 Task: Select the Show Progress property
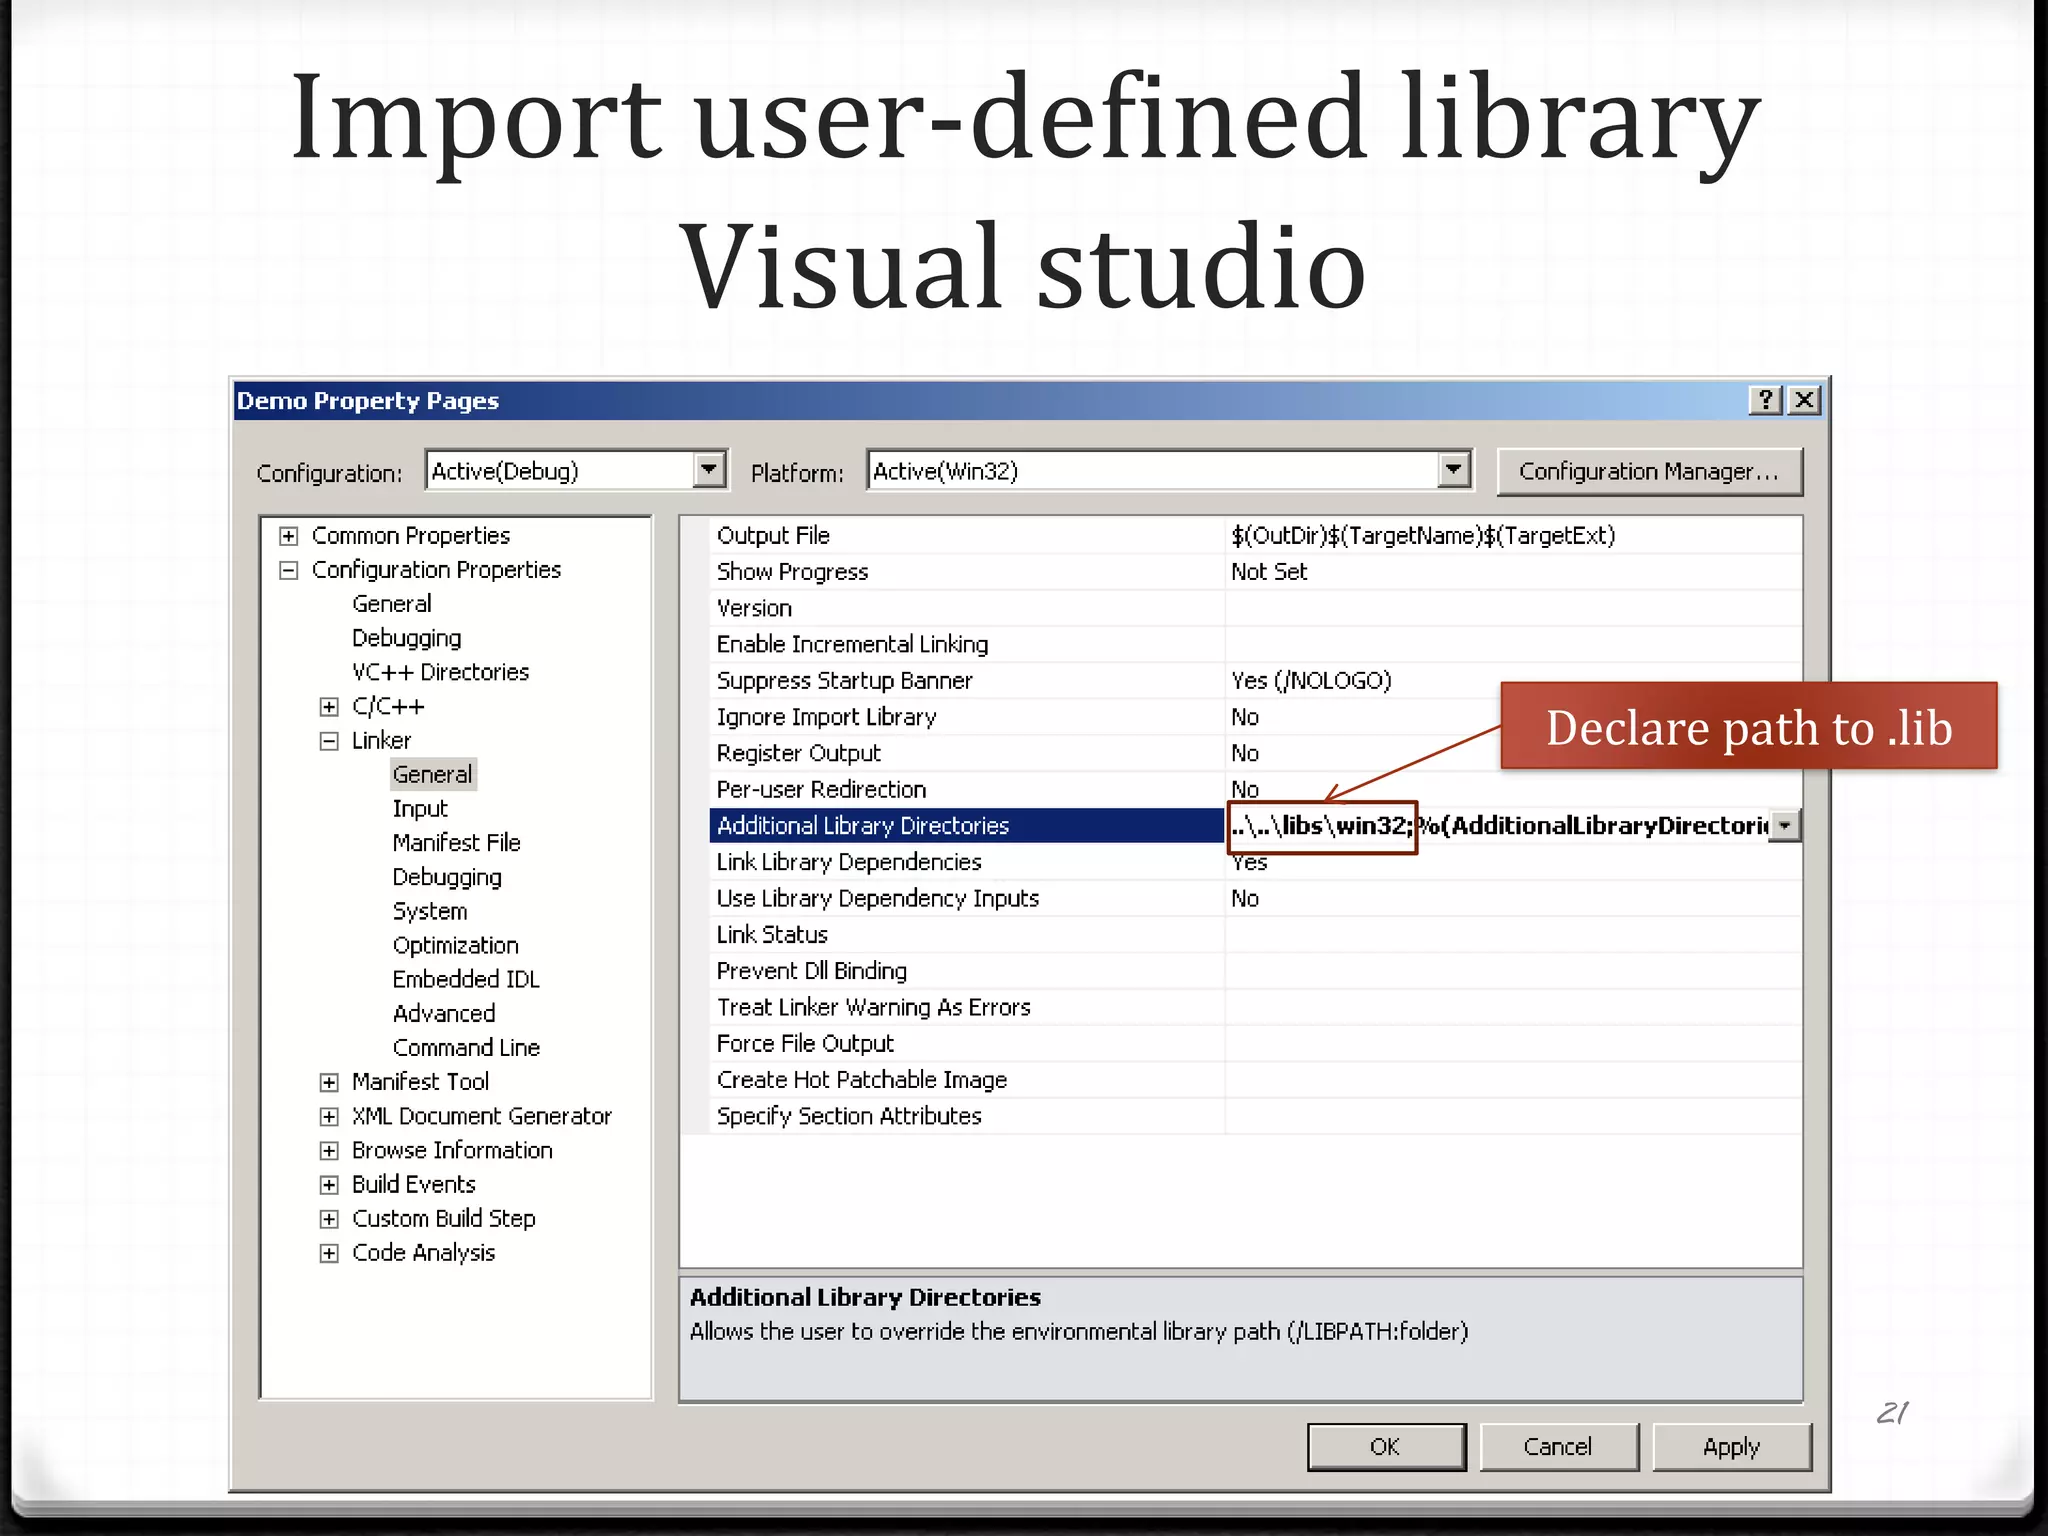point(966,572)
